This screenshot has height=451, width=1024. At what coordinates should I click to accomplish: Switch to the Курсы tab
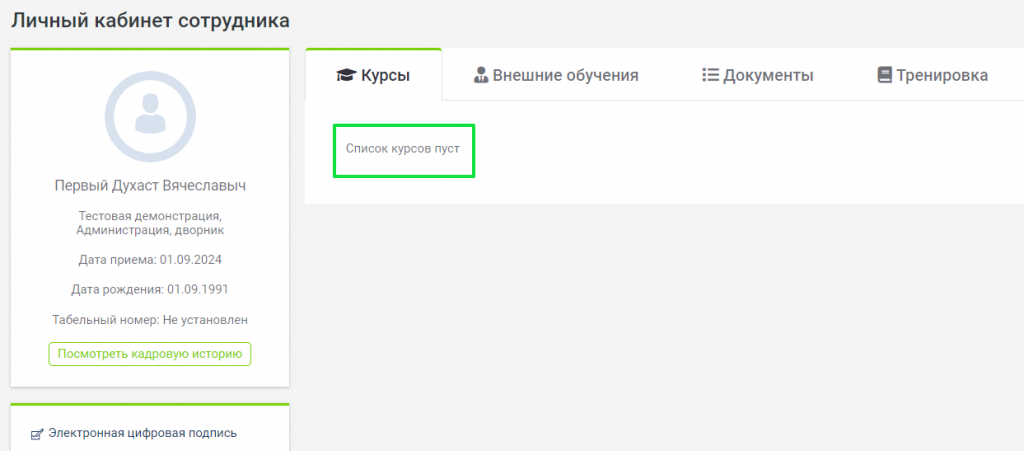click(374, 75)
